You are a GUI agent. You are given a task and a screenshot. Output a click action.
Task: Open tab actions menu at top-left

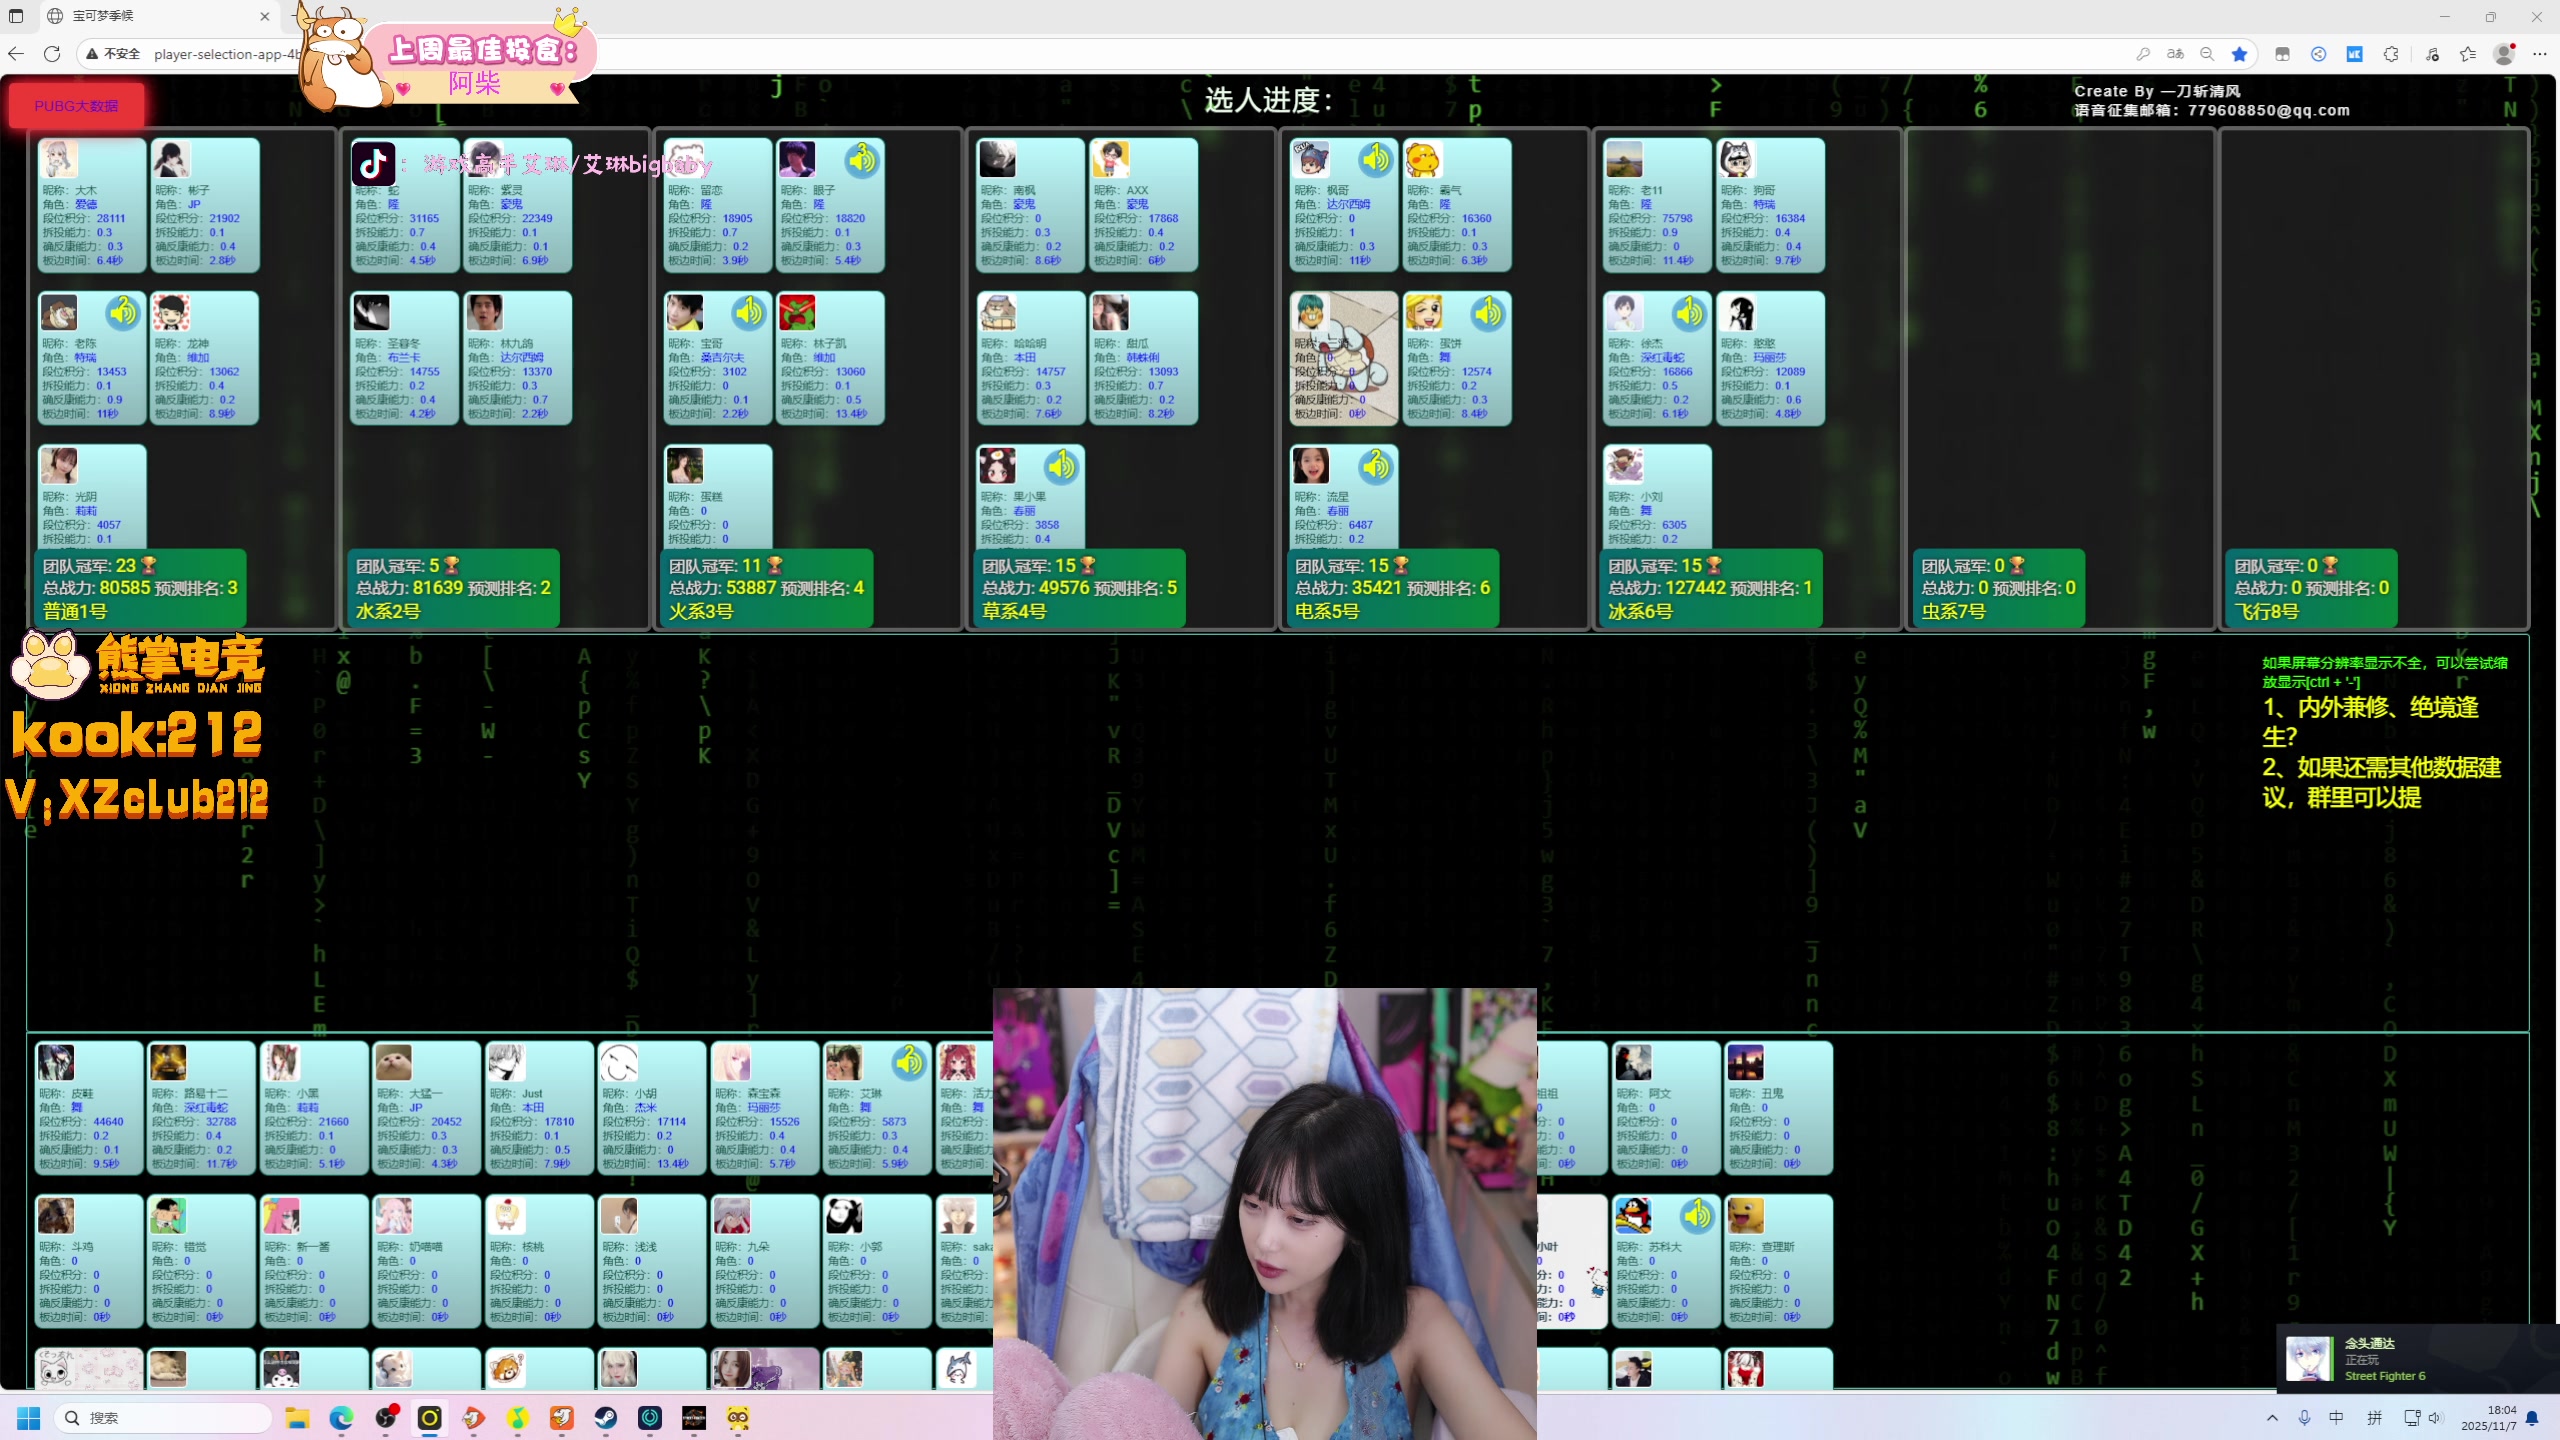point(16,16)
